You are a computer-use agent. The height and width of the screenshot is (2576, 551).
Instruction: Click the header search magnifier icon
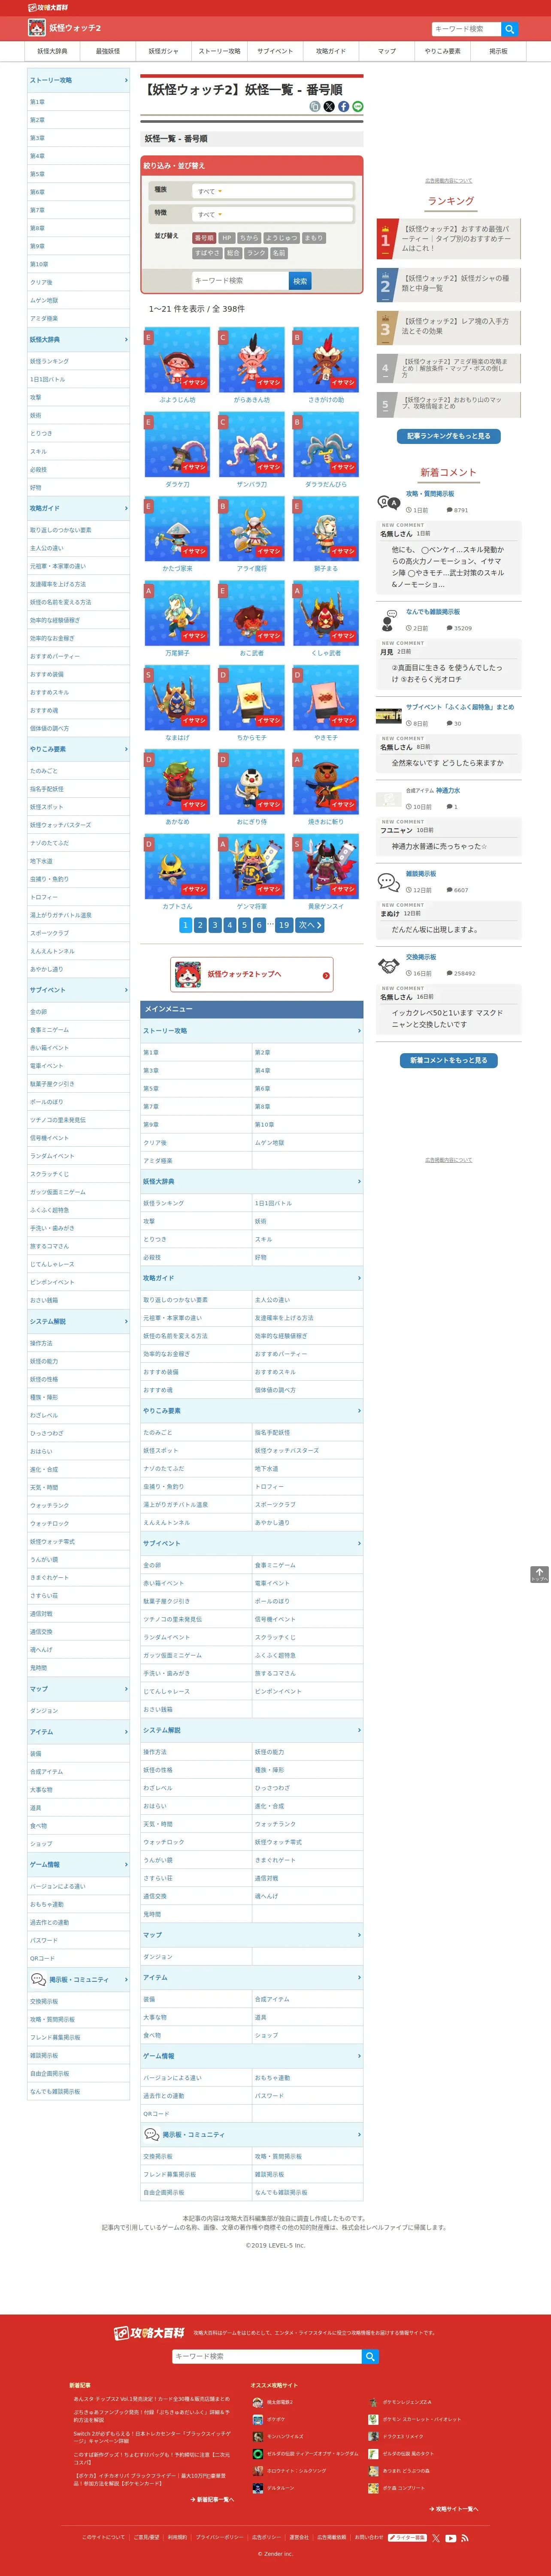[x=509, y=29]
